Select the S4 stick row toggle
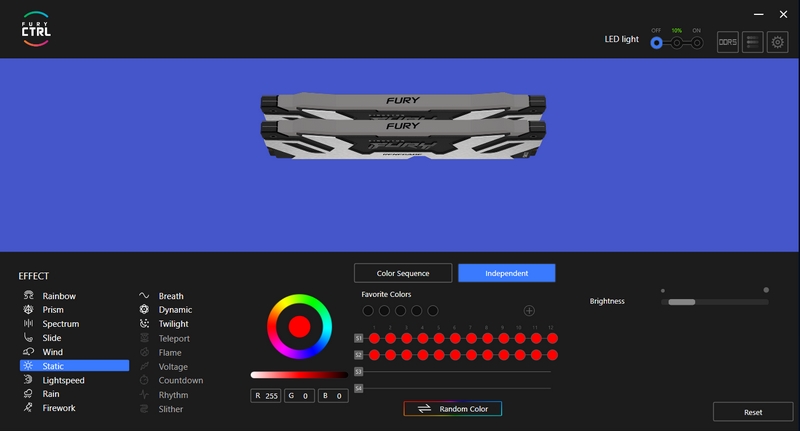 (359, 388)
